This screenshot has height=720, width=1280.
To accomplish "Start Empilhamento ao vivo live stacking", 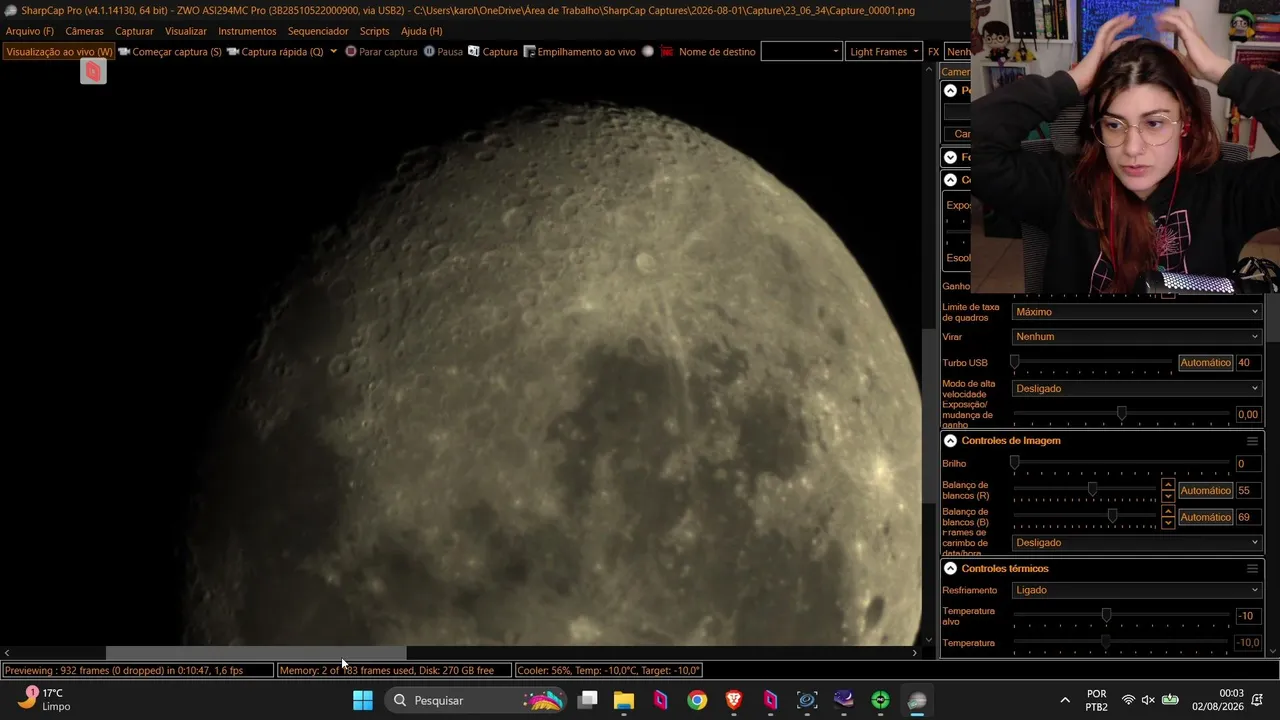I will pyautogui.click(x=579, y=51).
